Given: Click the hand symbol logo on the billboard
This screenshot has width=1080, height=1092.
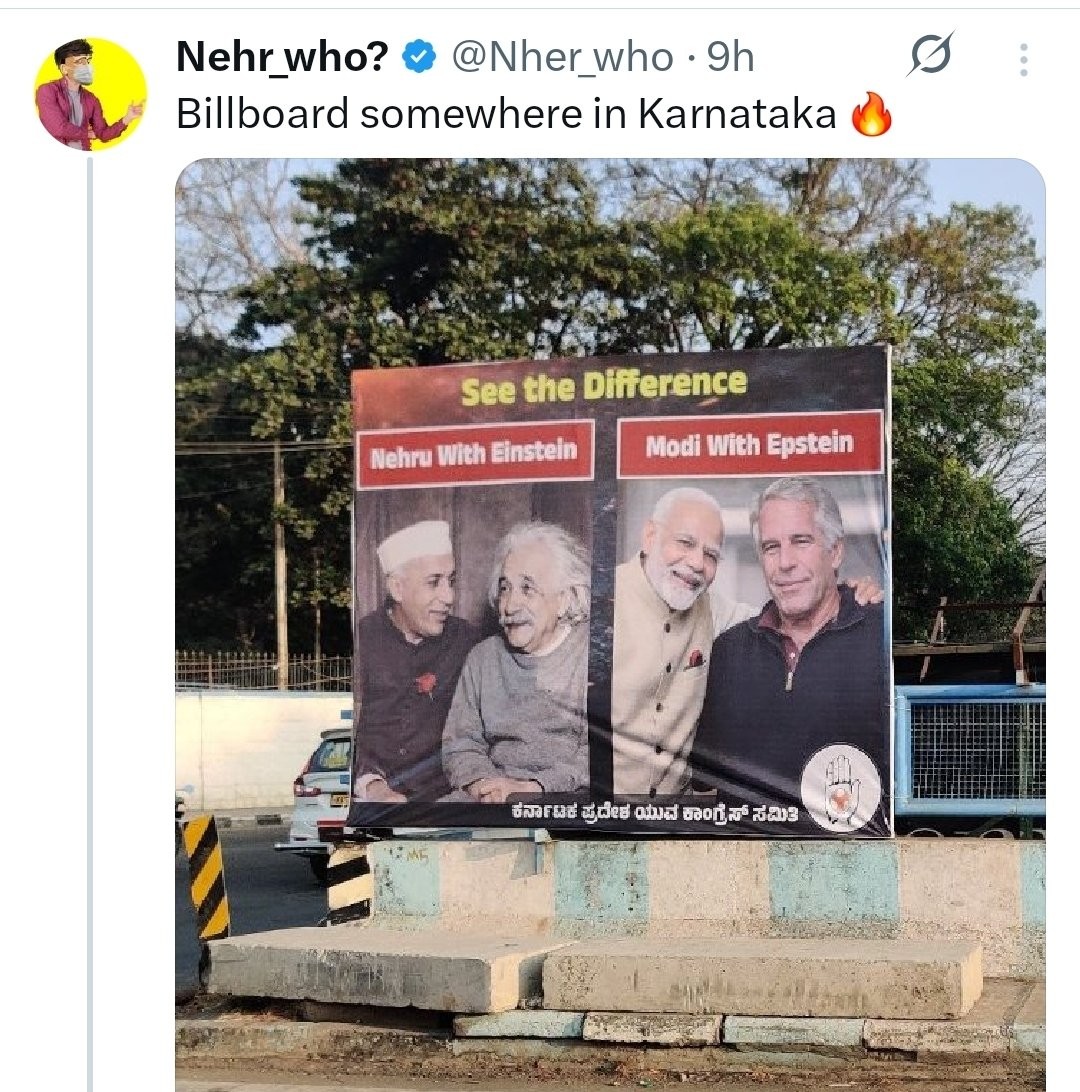Looking at the screenshot, I should (x=840, y=787).
